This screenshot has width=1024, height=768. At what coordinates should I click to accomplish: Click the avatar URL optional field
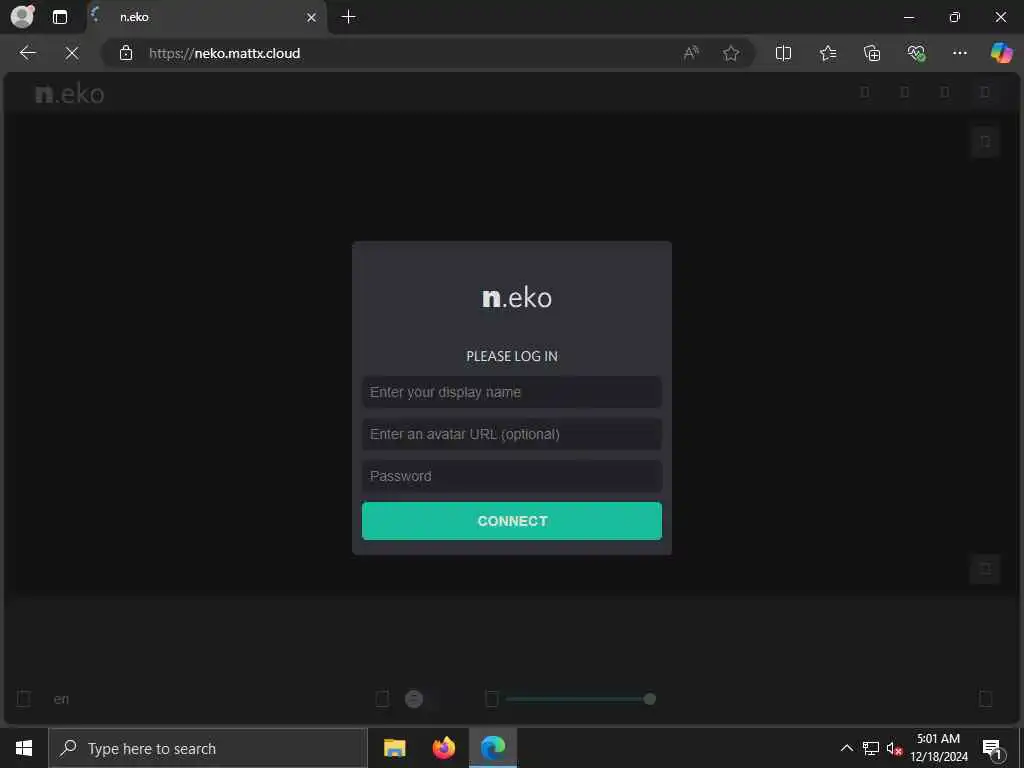pyautogui.click(x=512, y=434)
